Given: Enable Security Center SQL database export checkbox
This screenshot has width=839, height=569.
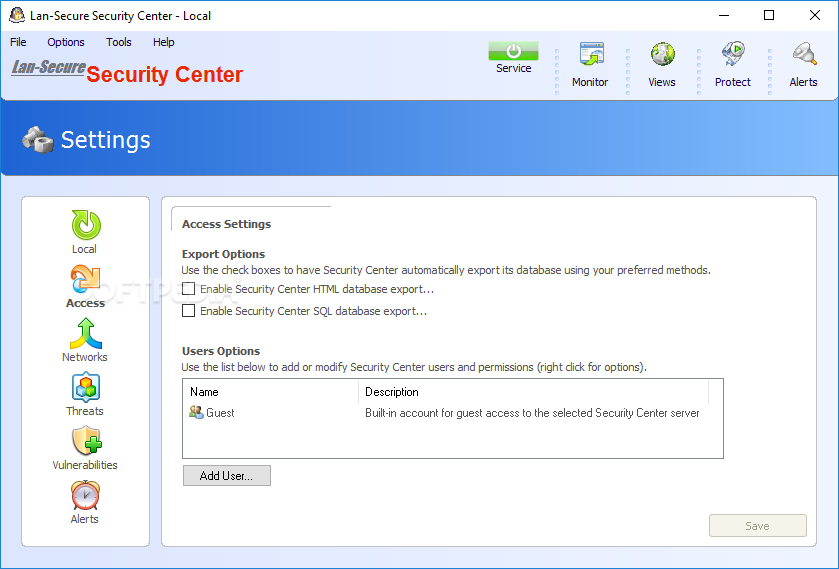Looking at the screenshot, I should pyautogui.click(x=188, y=311).
